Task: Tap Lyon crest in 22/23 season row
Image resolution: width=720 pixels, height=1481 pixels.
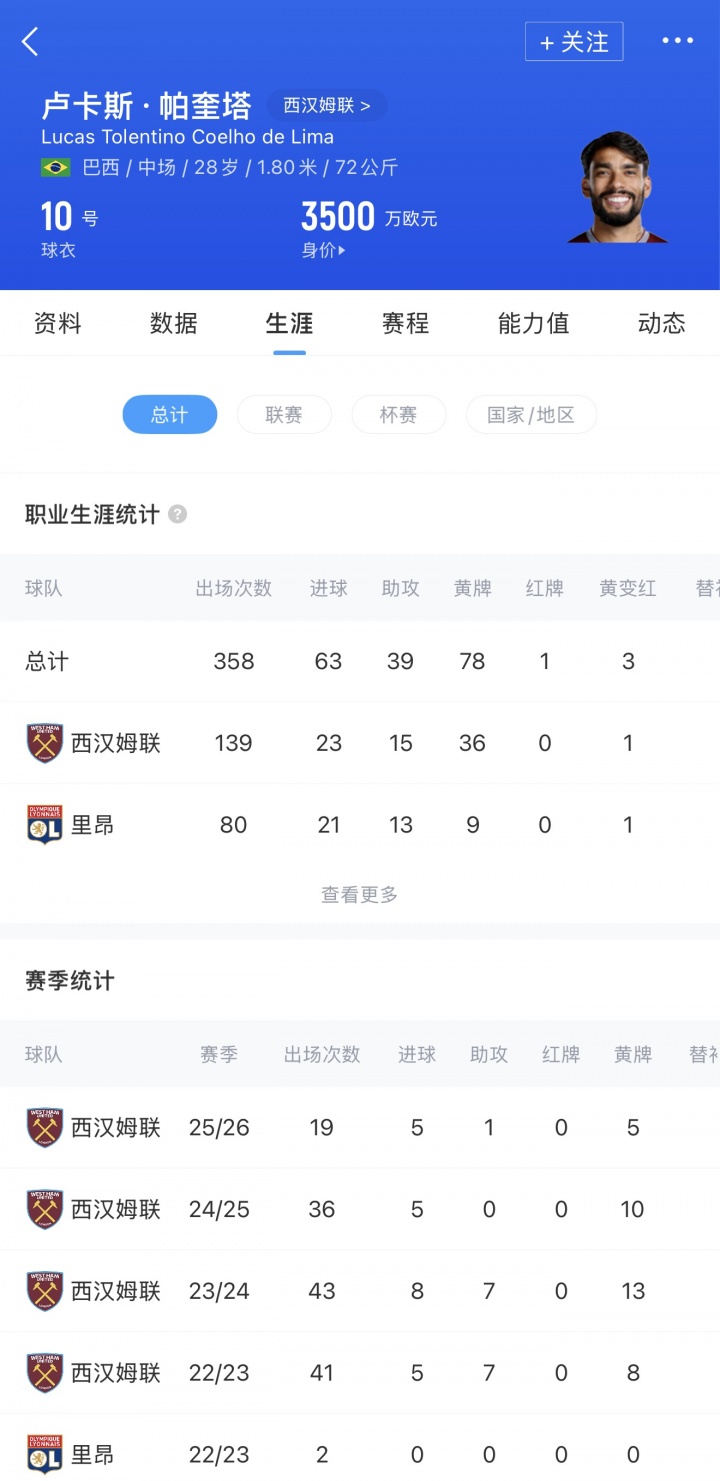Action: click(x=45, y=1455)
